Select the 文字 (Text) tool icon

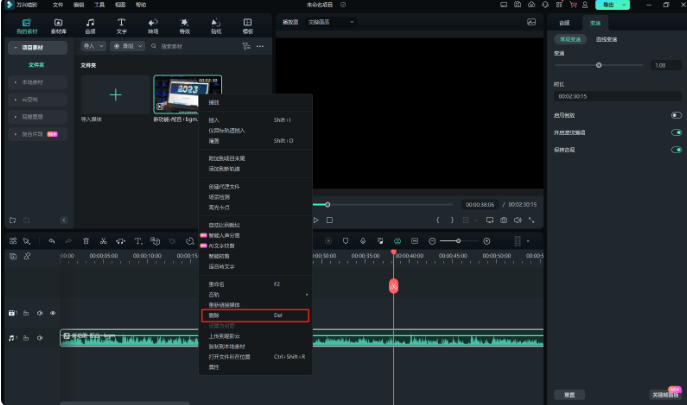tap(122, 24)
